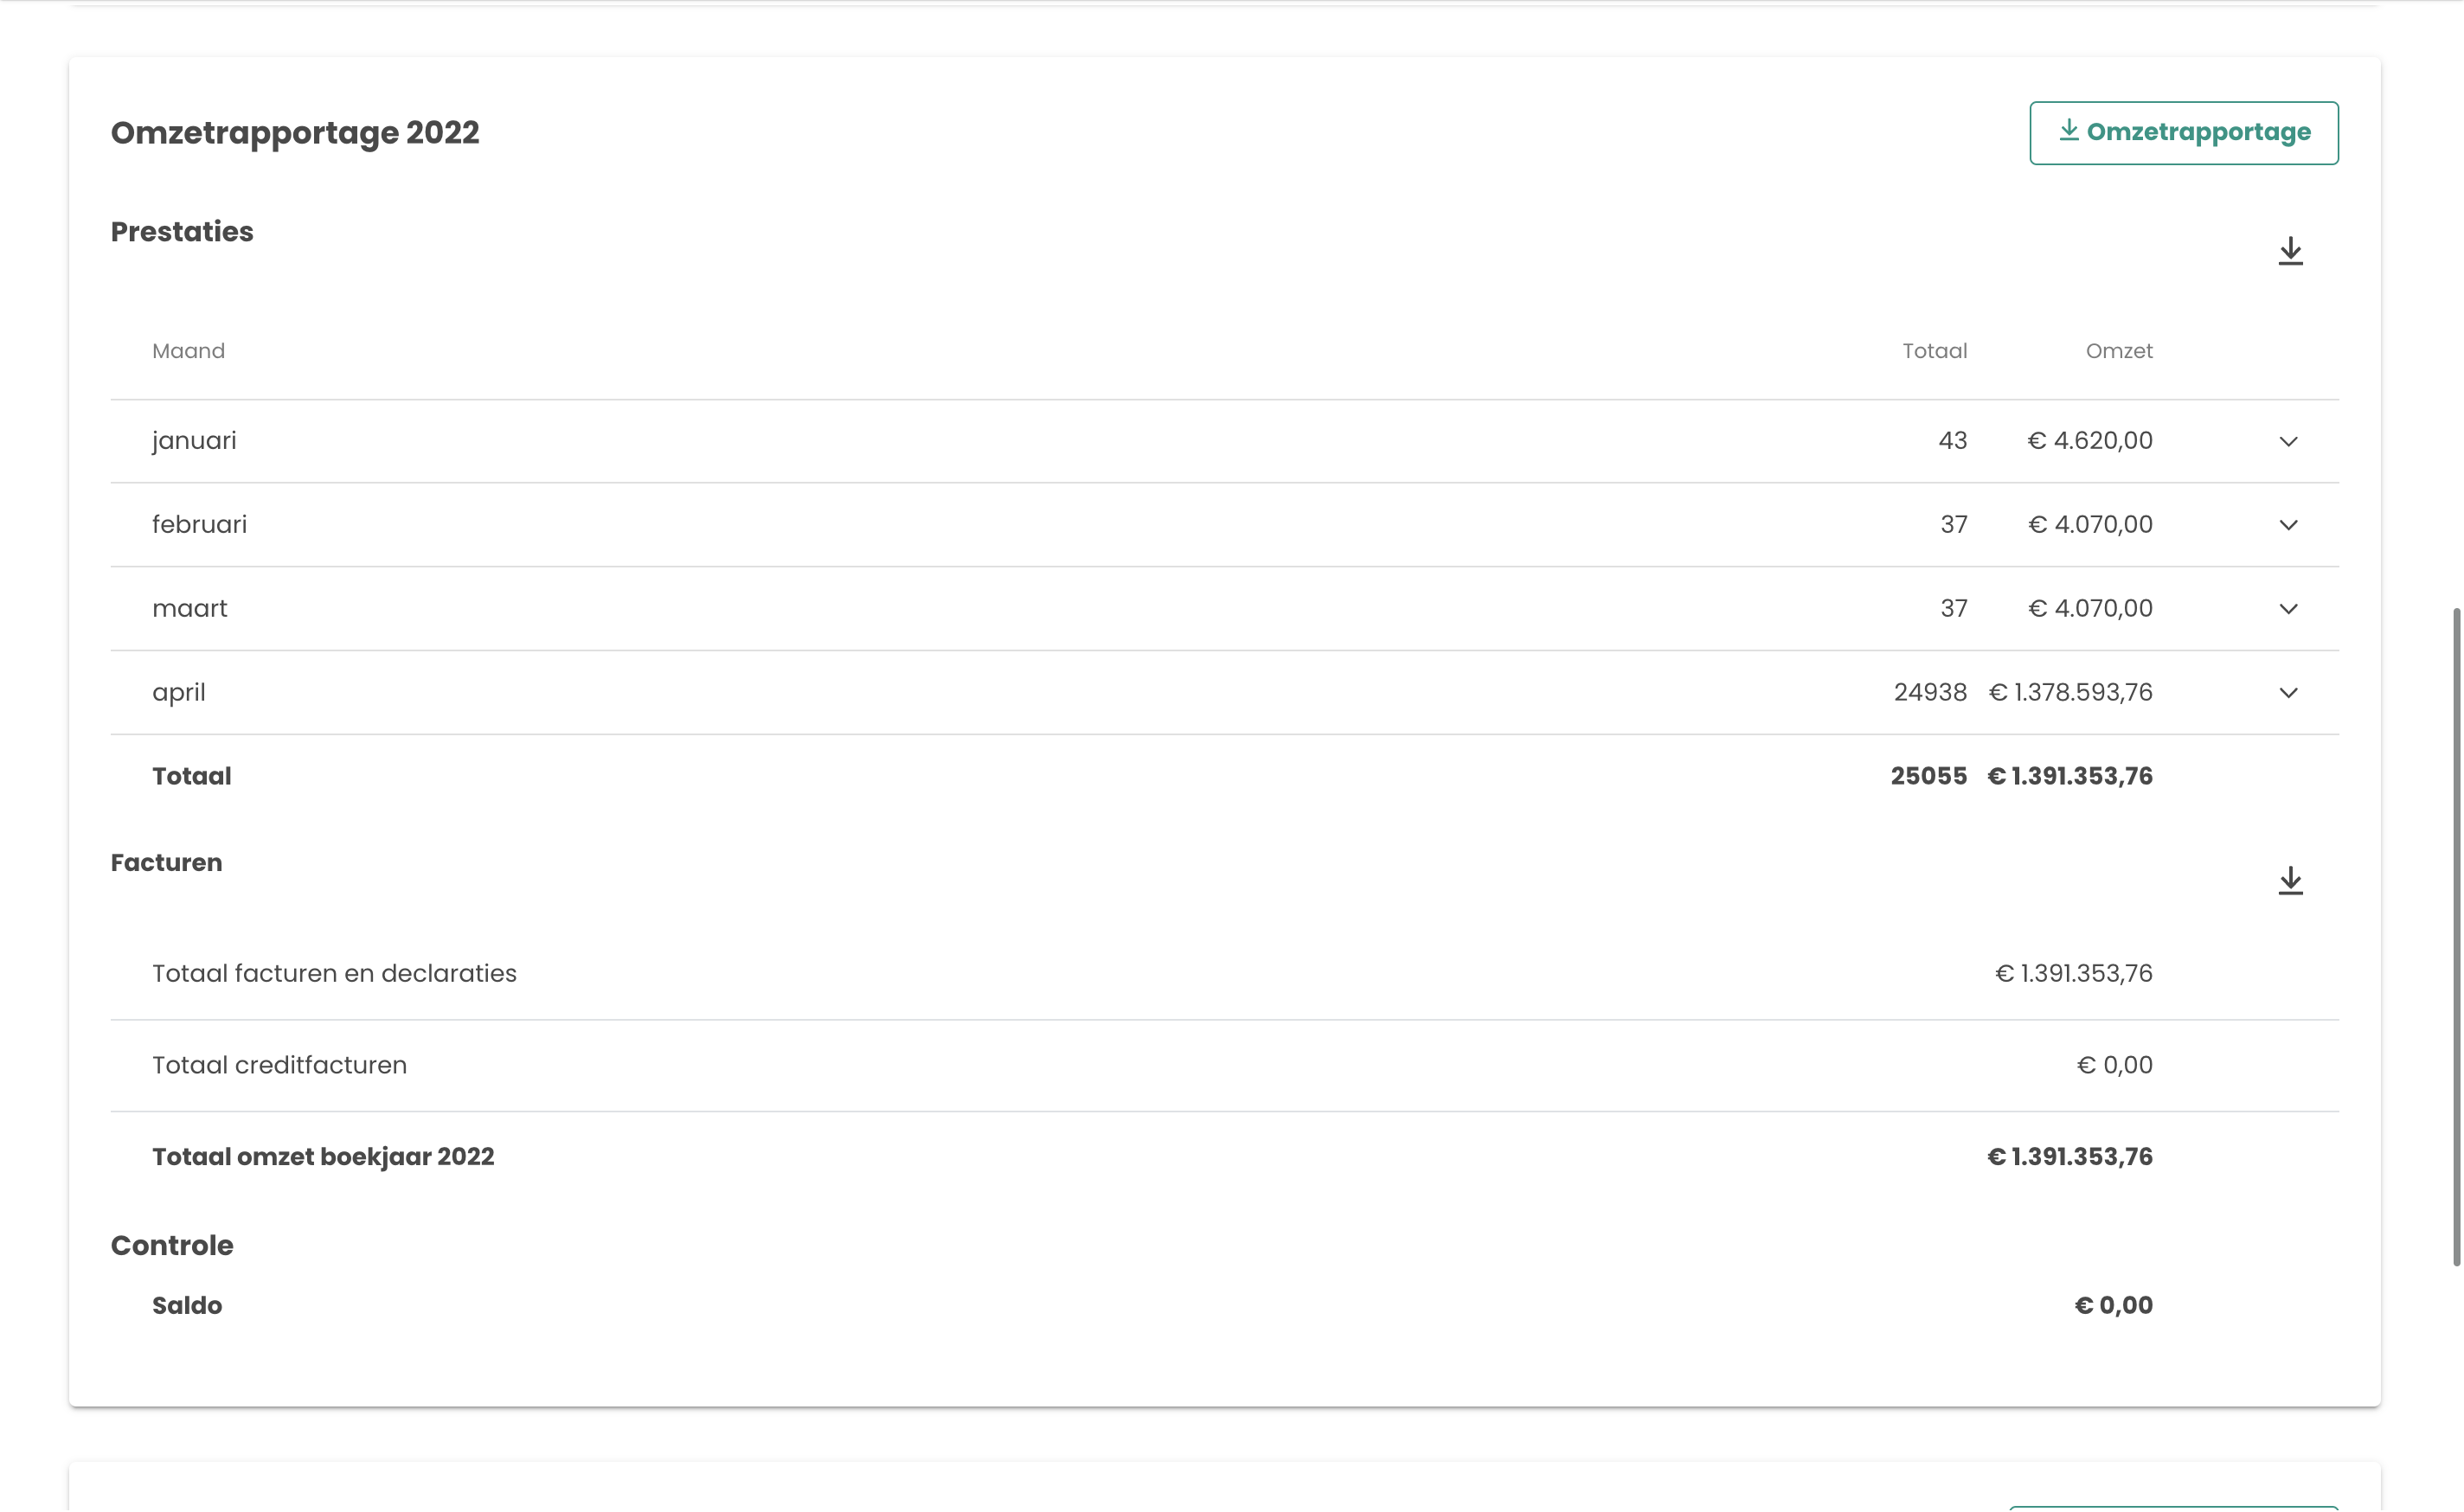Click the page vertical scrollbar

click(2455, 936)
